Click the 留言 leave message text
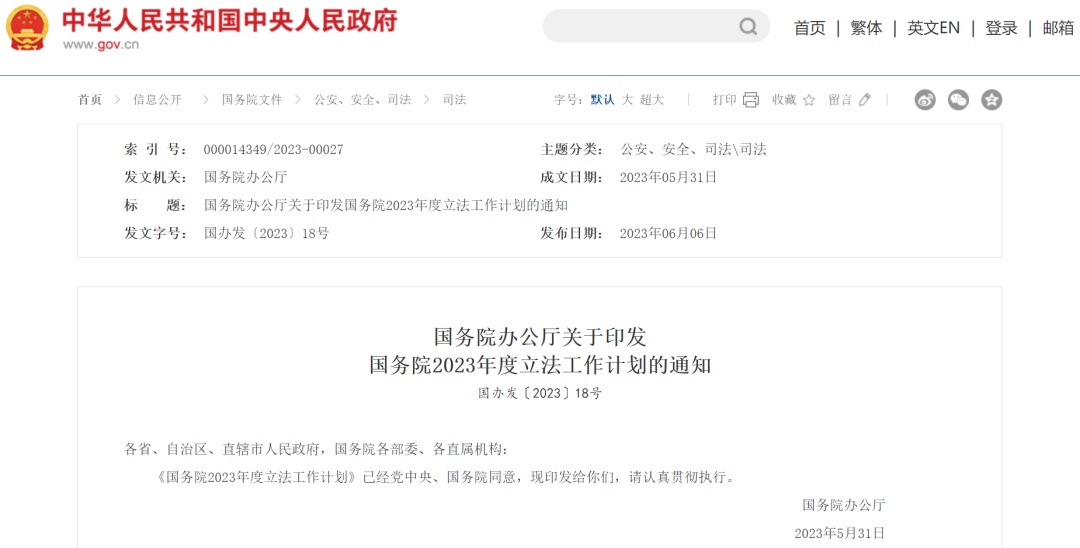This screenshot has width=1080, height=548. pos(840,100)
